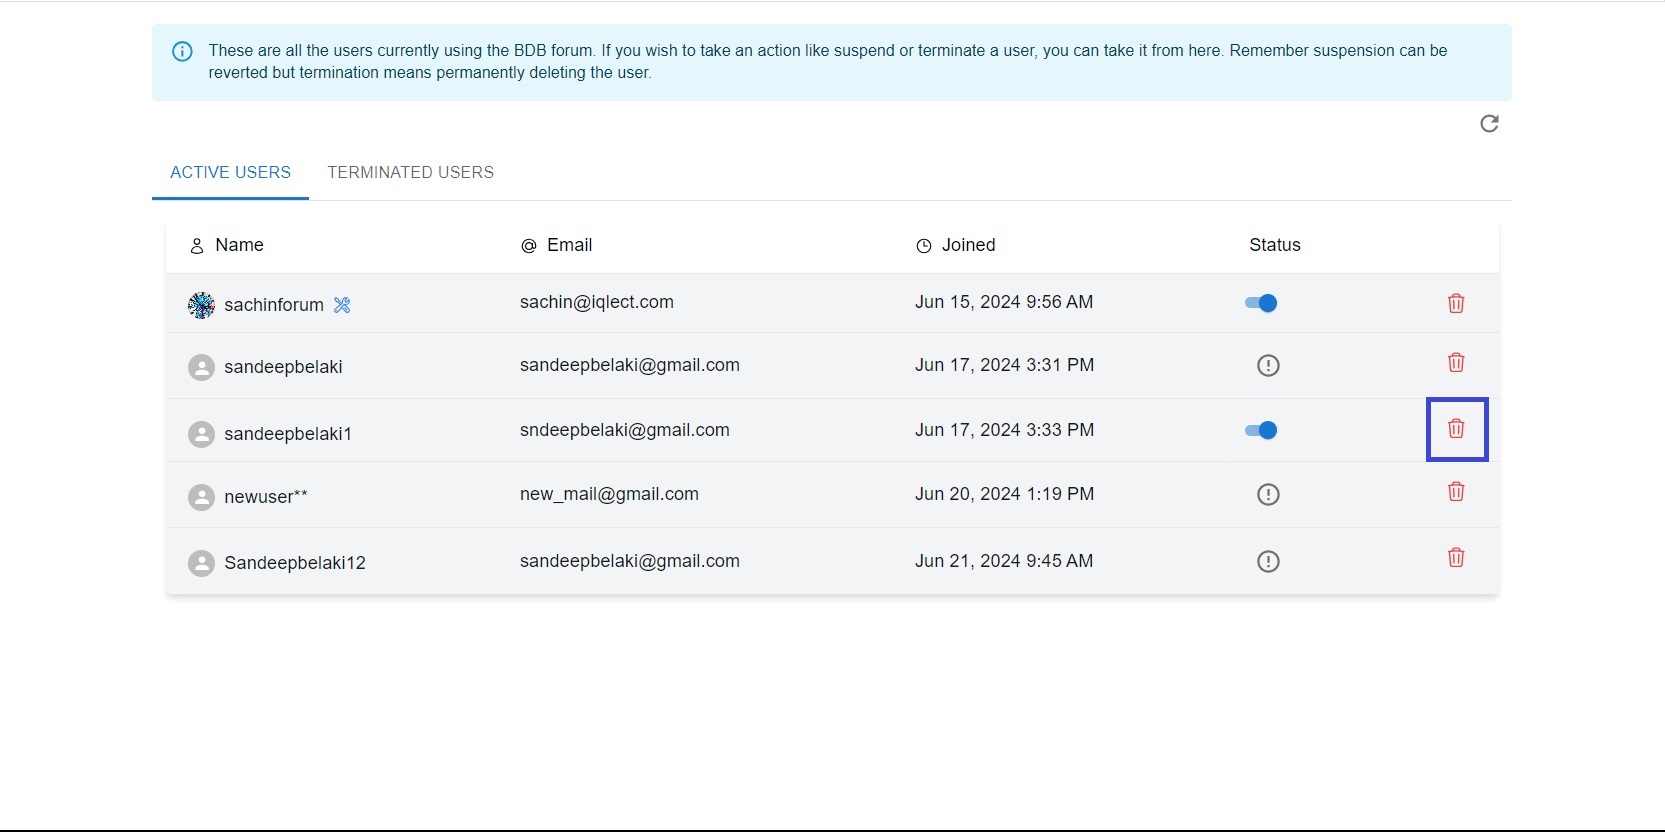The image size is (1665, 832).
Task: Click trash icon for newuser** row
Action: [x=1456, y=491]
